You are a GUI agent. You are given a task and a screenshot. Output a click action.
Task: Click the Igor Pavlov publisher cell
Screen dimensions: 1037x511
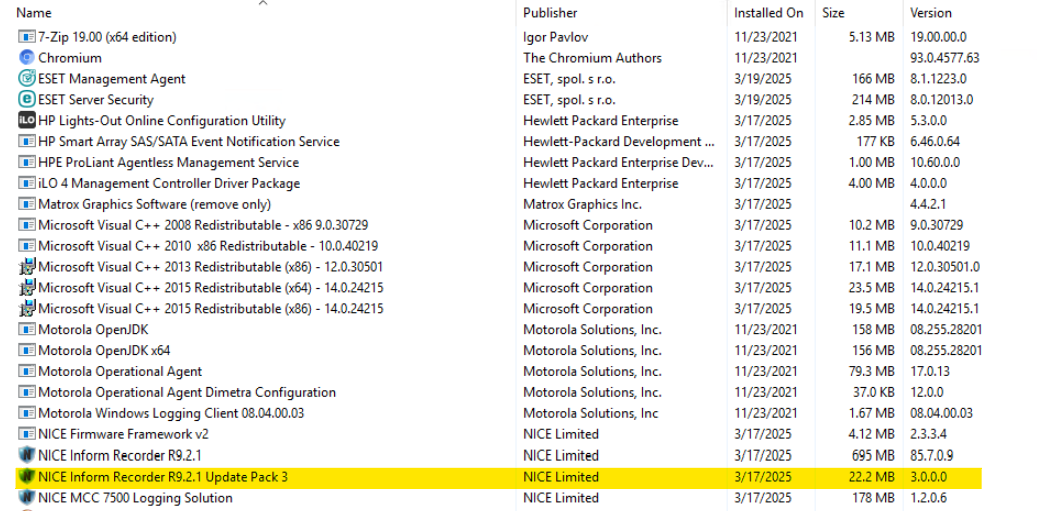pyautogui.click(x=556, y=37)
